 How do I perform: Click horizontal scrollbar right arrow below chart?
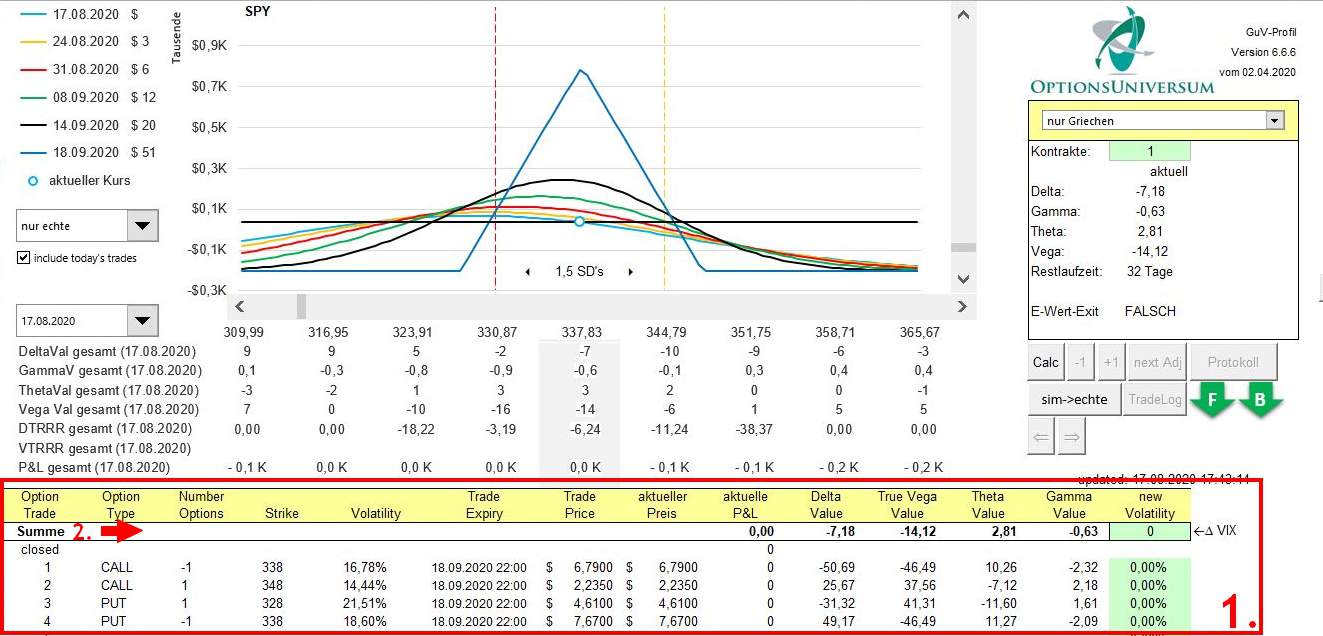point(962,307)
